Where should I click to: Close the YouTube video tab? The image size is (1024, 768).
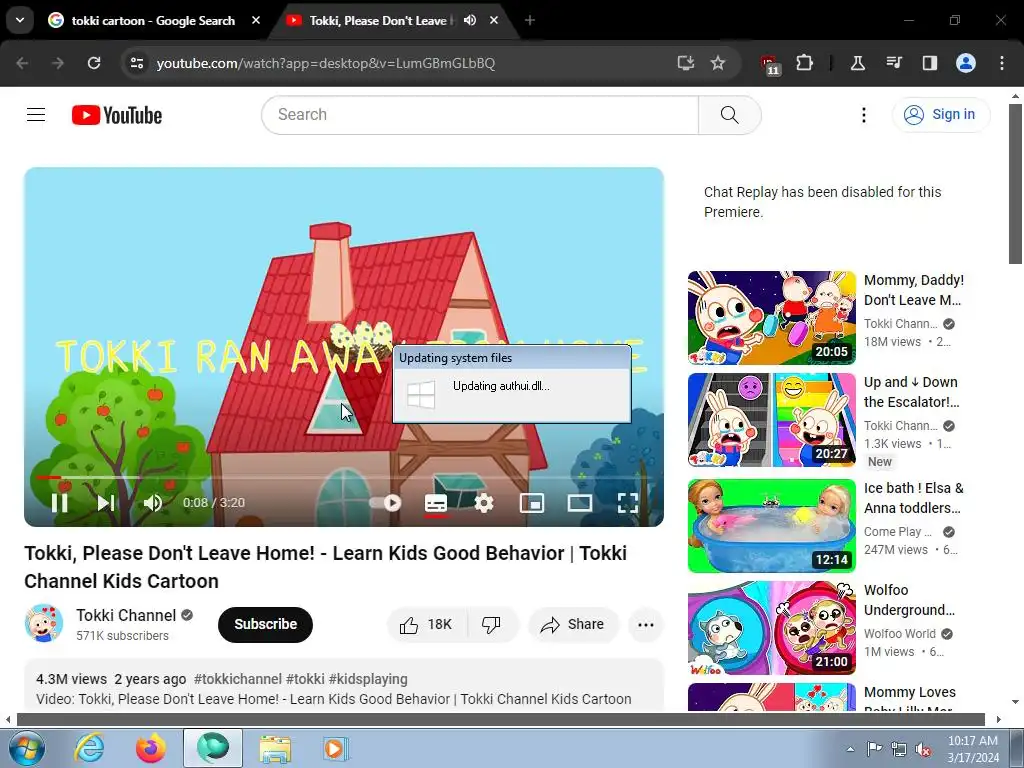pos(494,20)
